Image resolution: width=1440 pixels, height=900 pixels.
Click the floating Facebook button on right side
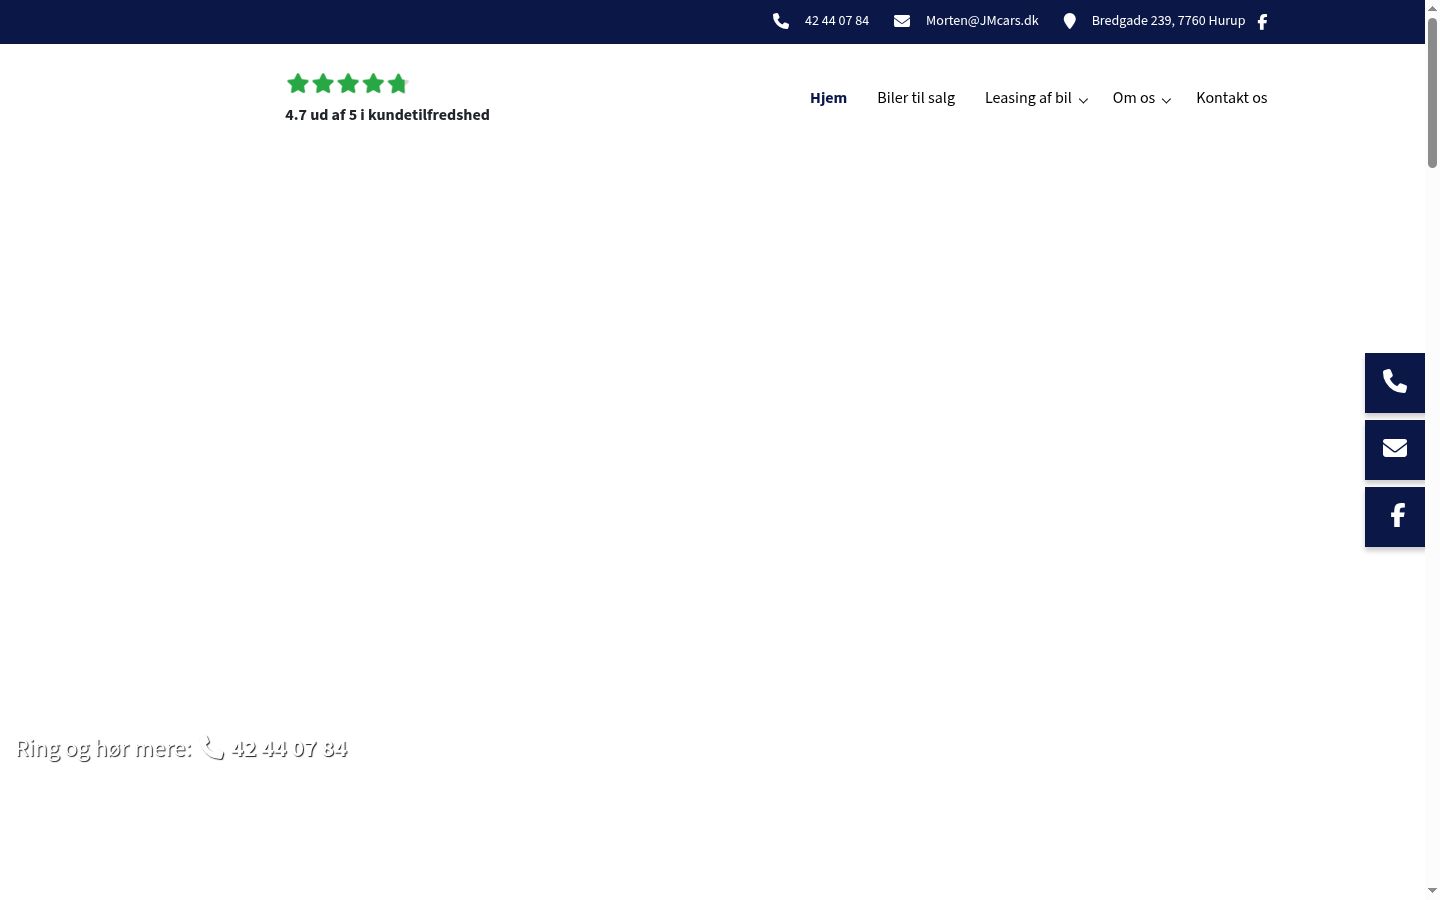click(1395, 517)
